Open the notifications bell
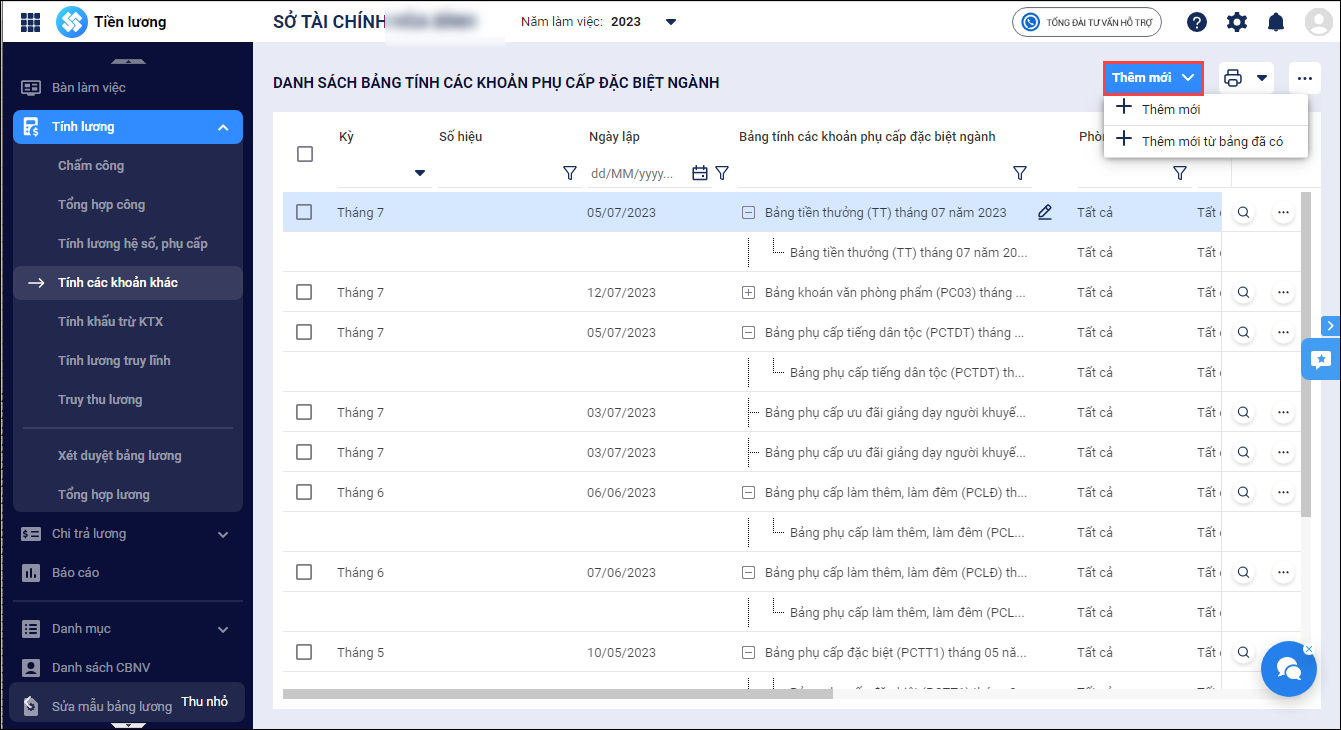This screenshot has width=1341, height=730. tap(1276, 22)
